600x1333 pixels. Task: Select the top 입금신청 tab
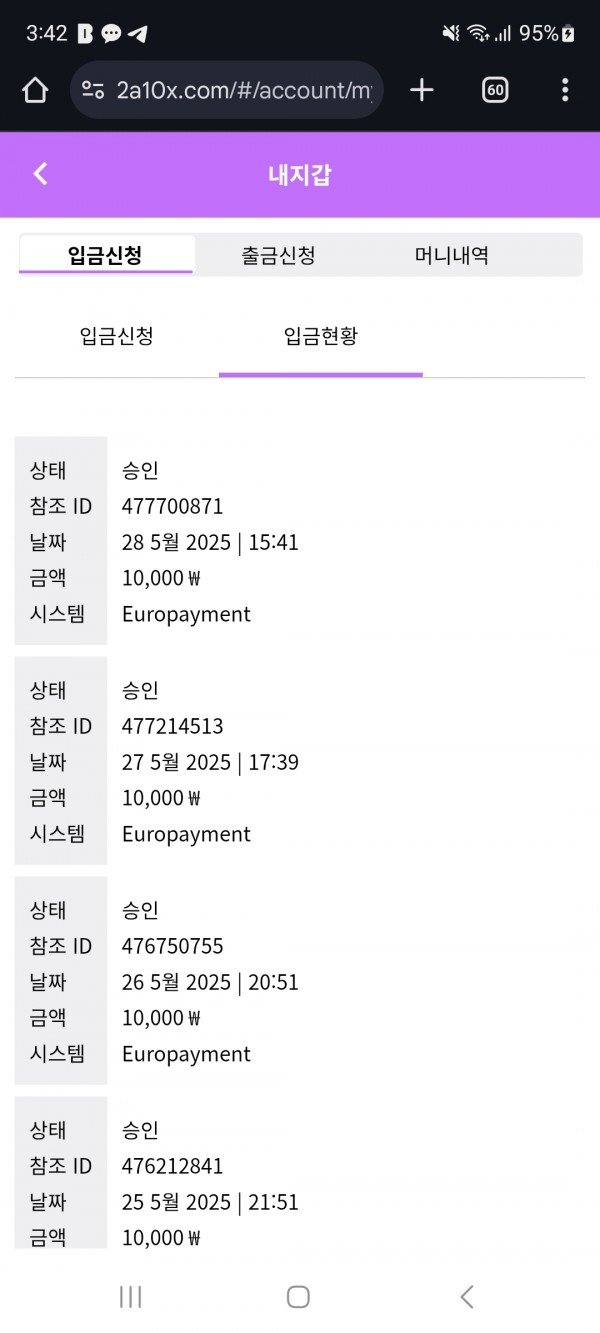coord(105,255)
